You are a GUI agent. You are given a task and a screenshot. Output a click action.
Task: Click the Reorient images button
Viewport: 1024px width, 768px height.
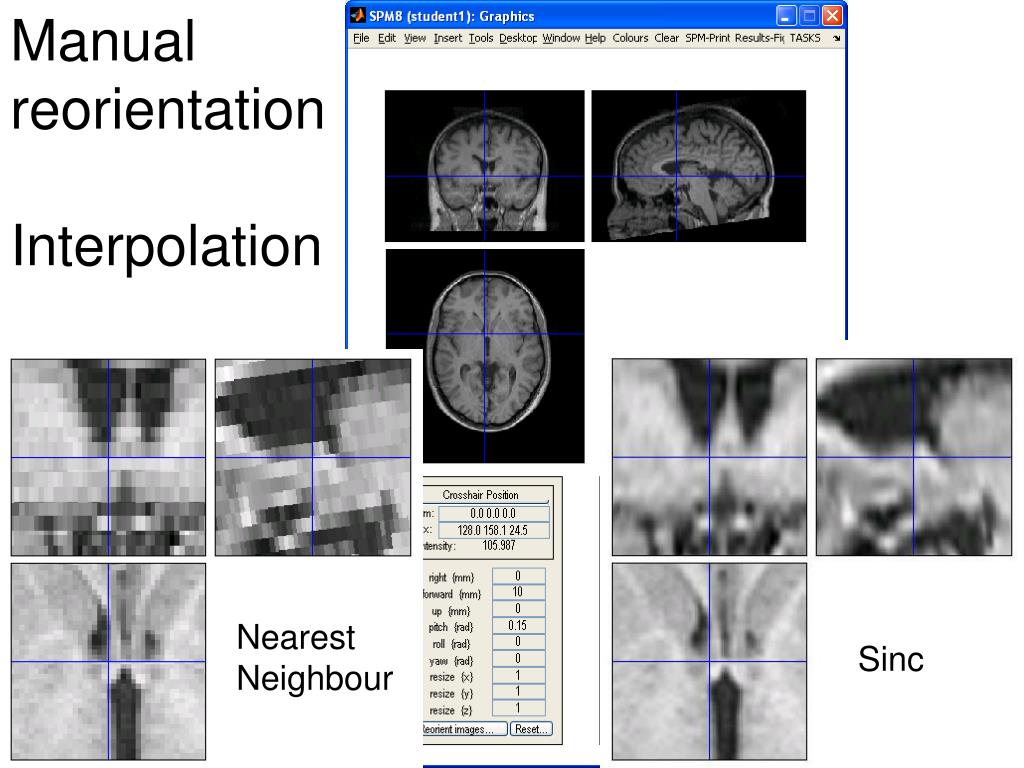[x=465, y=729]
